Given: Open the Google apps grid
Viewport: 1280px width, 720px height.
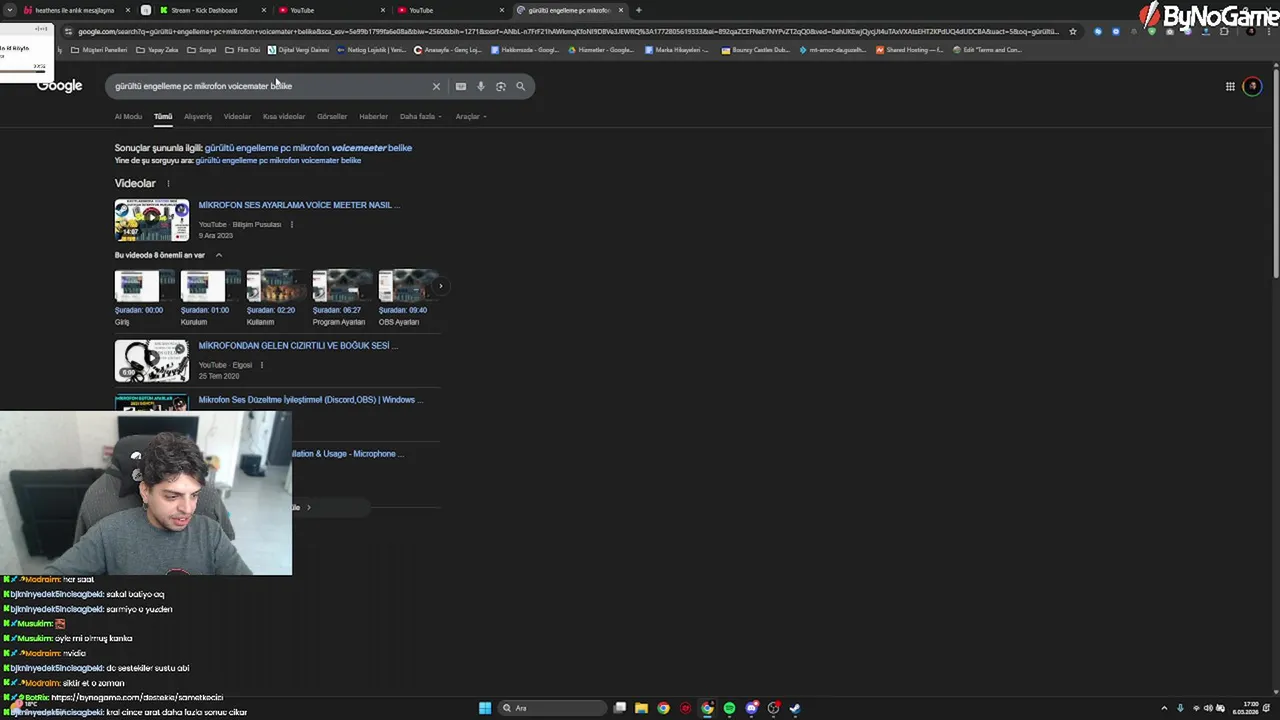Looking at the screenshot, I should (x=1230, y=86).
